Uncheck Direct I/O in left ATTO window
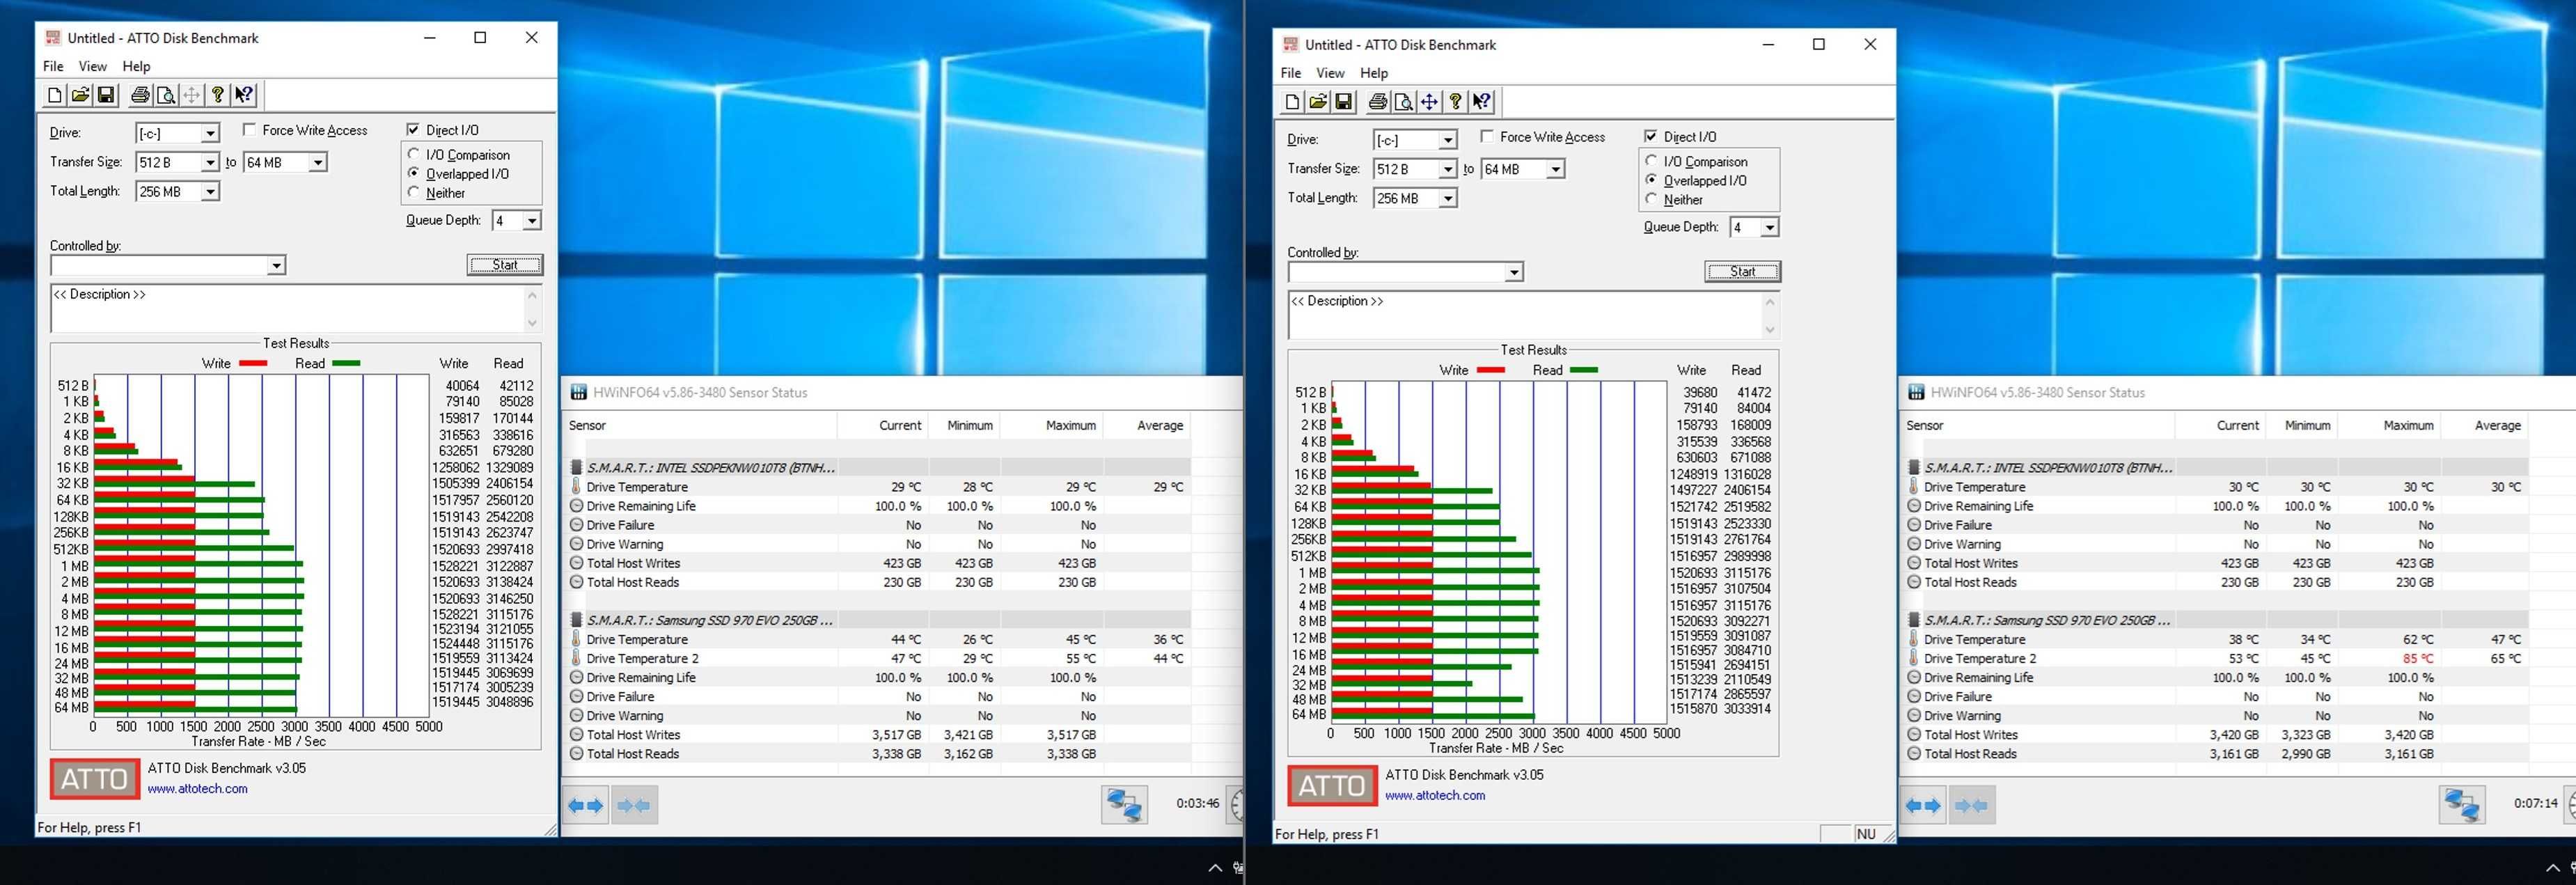This screenshot has width=2576, height=885. pos(413,130)
